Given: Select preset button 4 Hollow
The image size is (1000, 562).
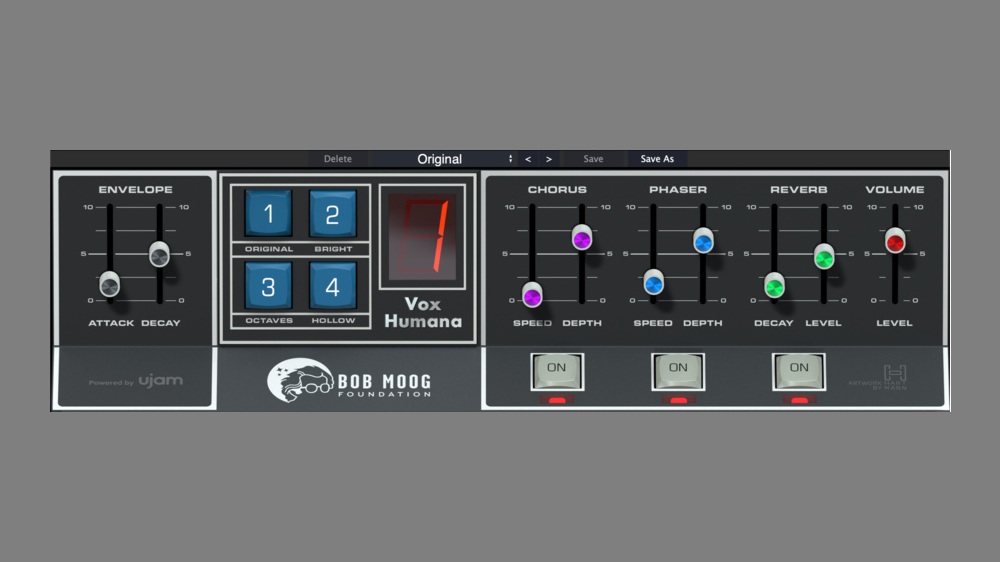Looking at the screenshot, I should click(332, 287).
